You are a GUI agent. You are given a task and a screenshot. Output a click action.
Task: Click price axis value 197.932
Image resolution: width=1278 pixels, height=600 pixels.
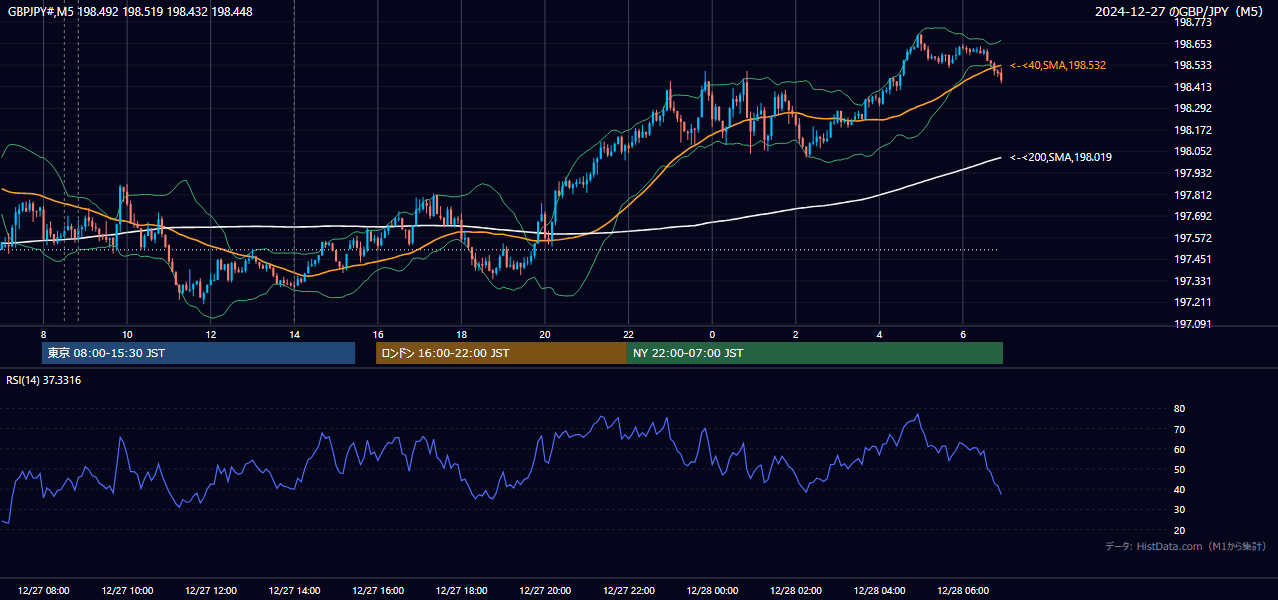click(1193, 173)
